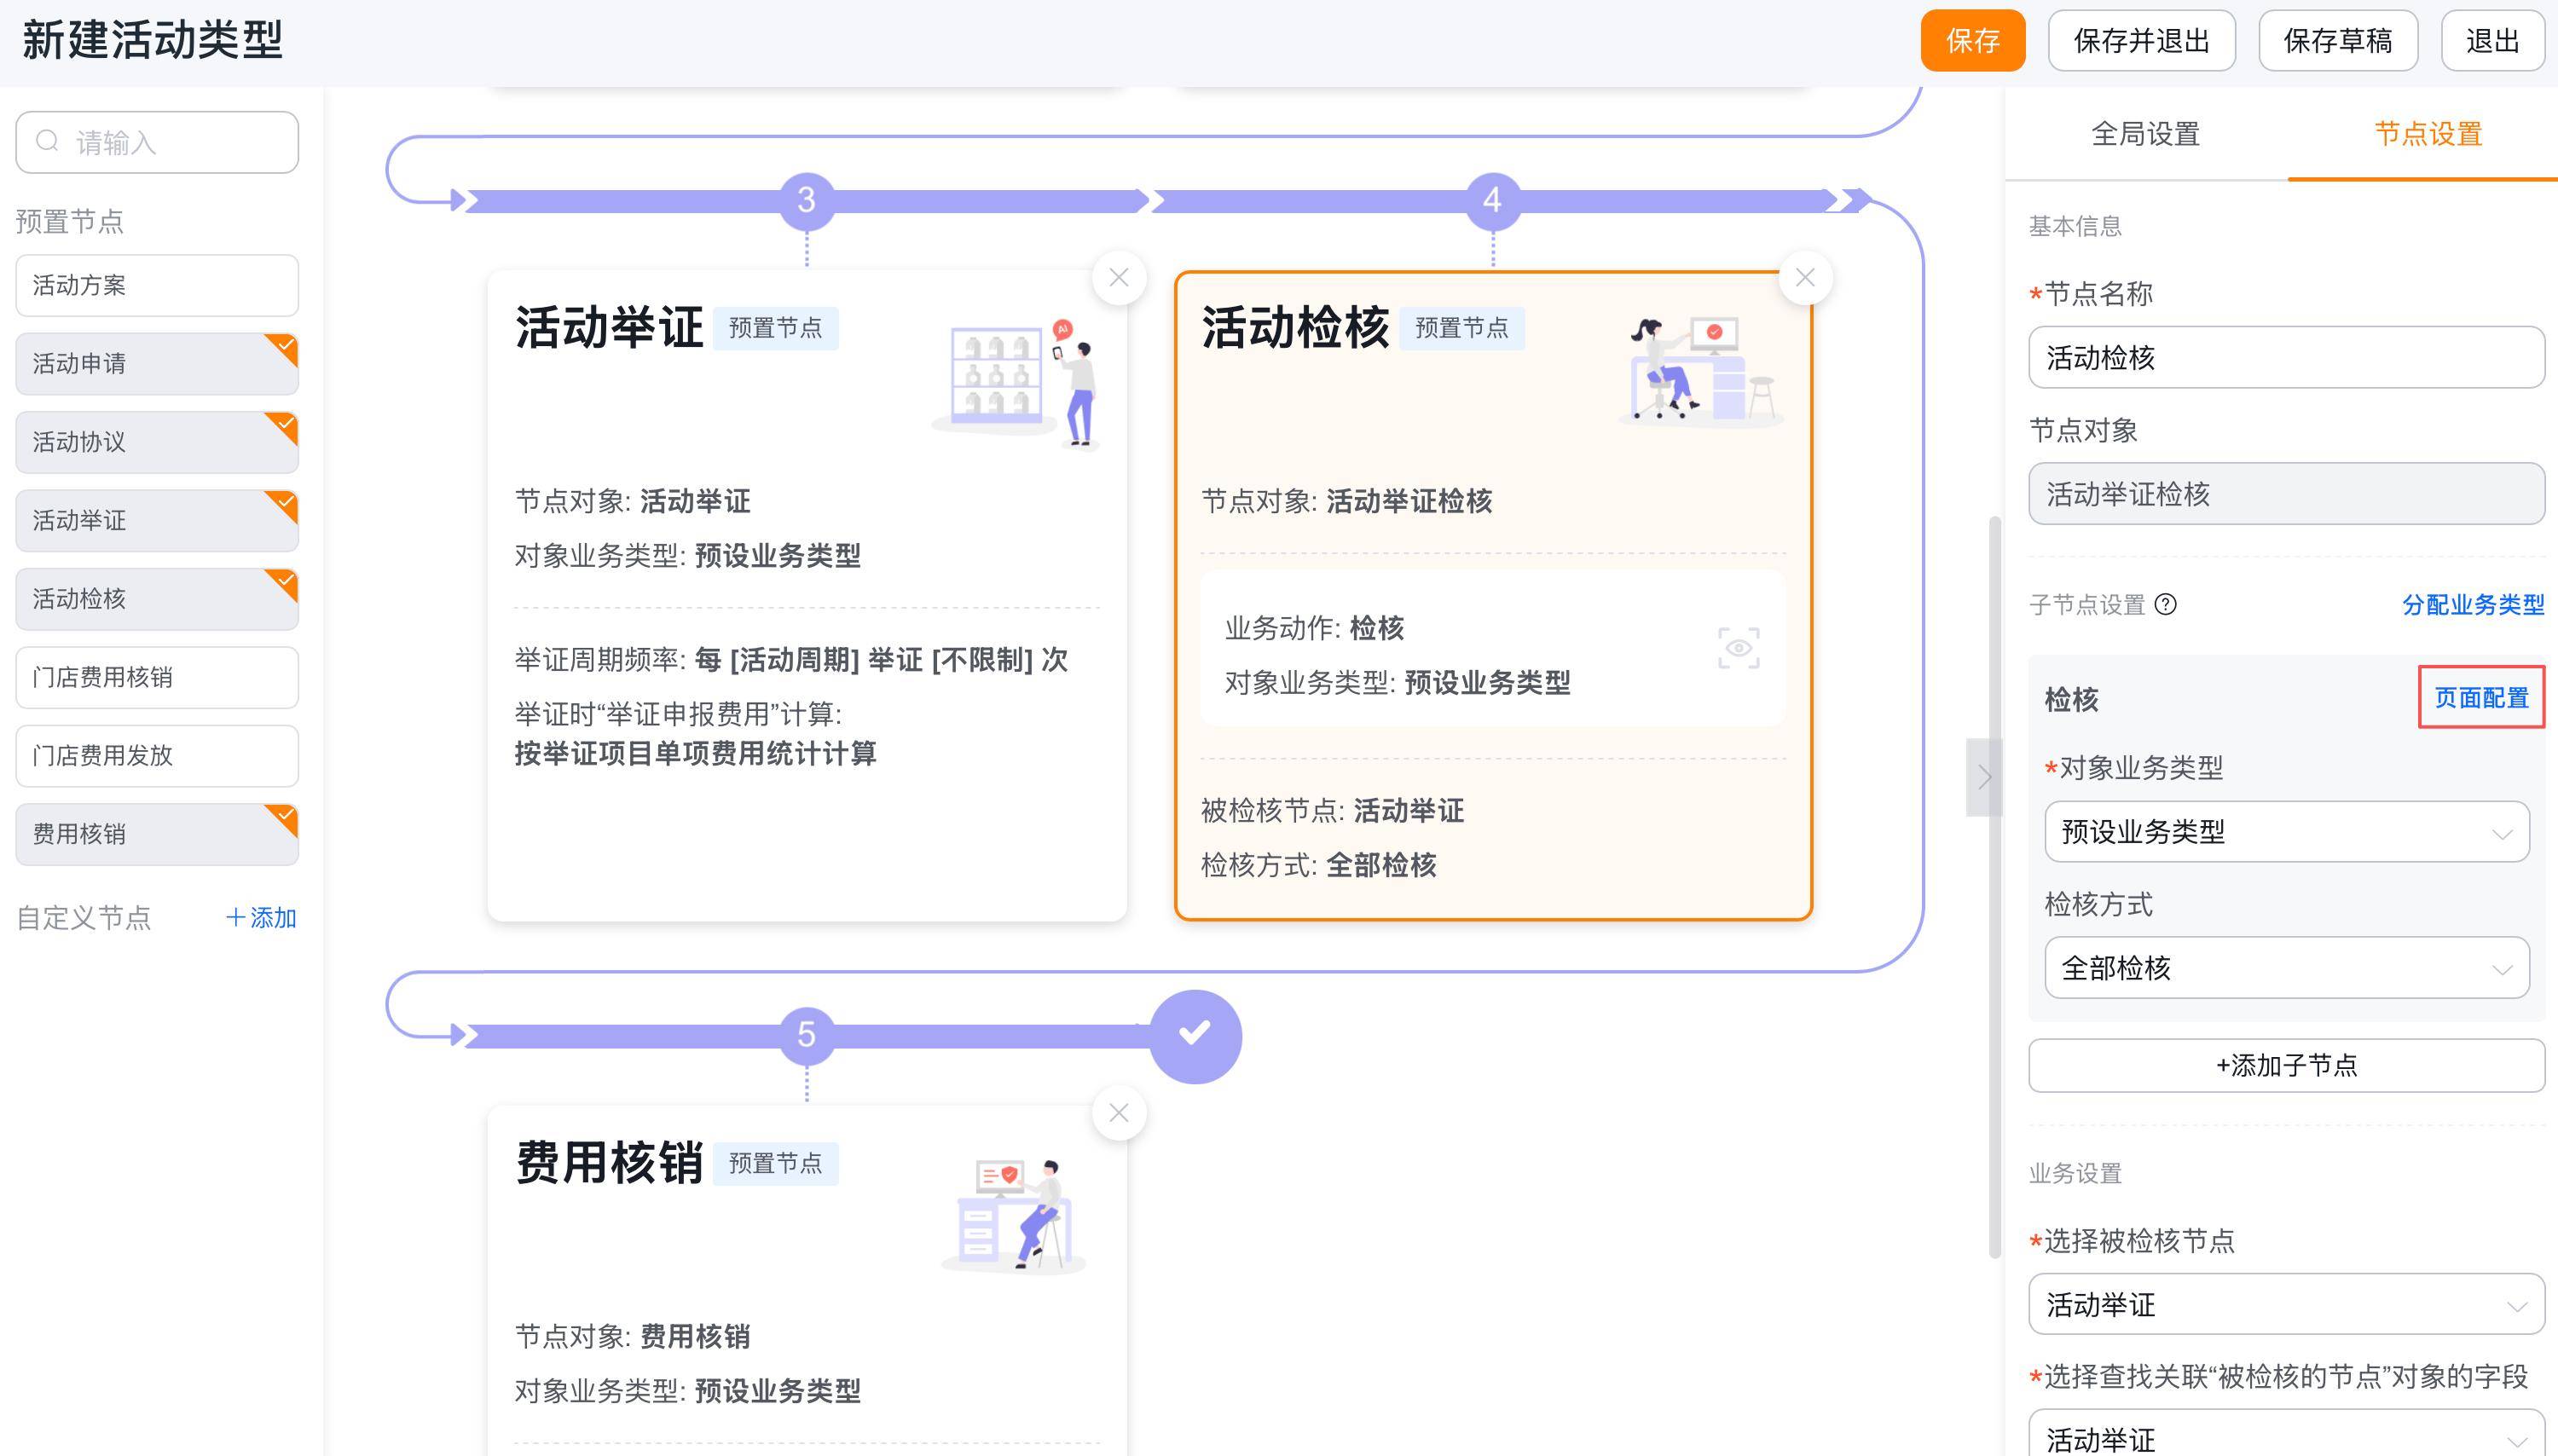Click the 活动检核 card illustration
2558x1456 pixels.
[1701, 371]
